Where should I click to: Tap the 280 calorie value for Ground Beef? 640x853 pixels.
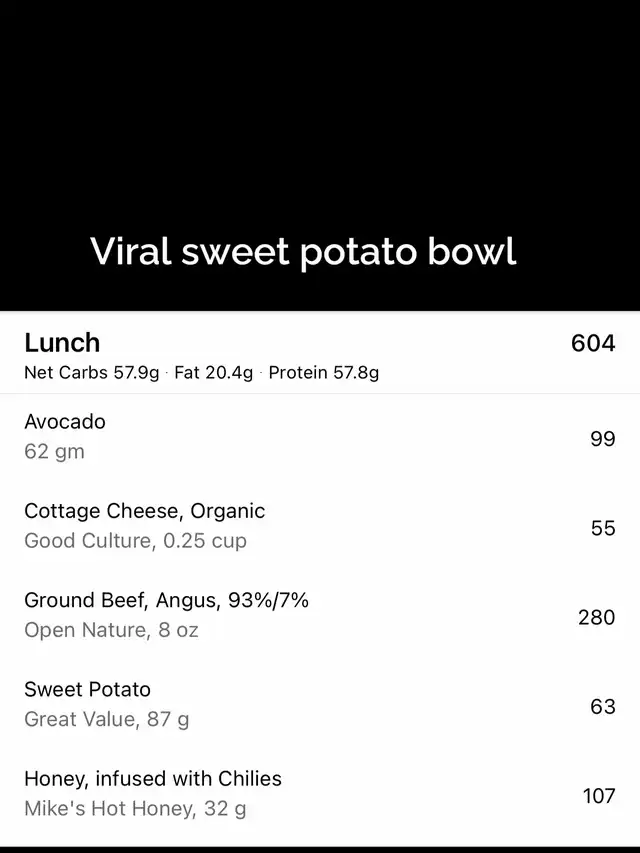(x=596, y=617)
